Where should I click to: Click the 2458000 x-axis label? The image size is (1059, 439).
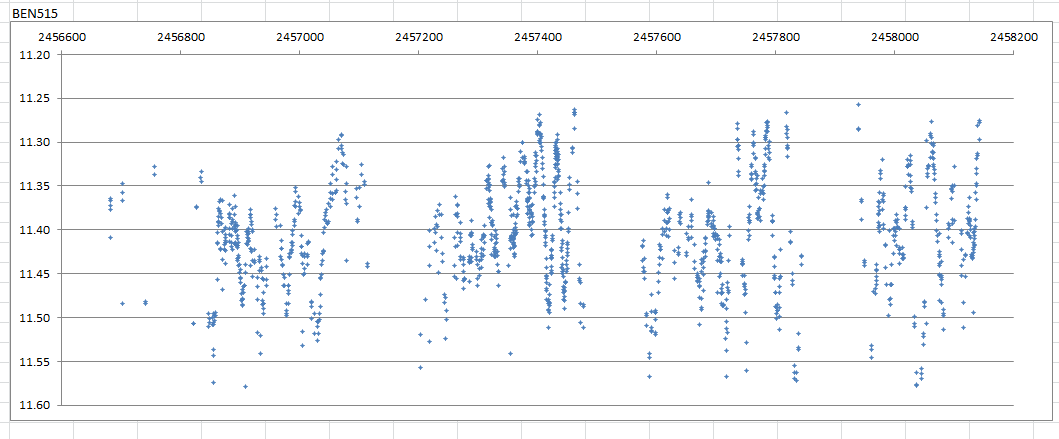click(895, 37)
